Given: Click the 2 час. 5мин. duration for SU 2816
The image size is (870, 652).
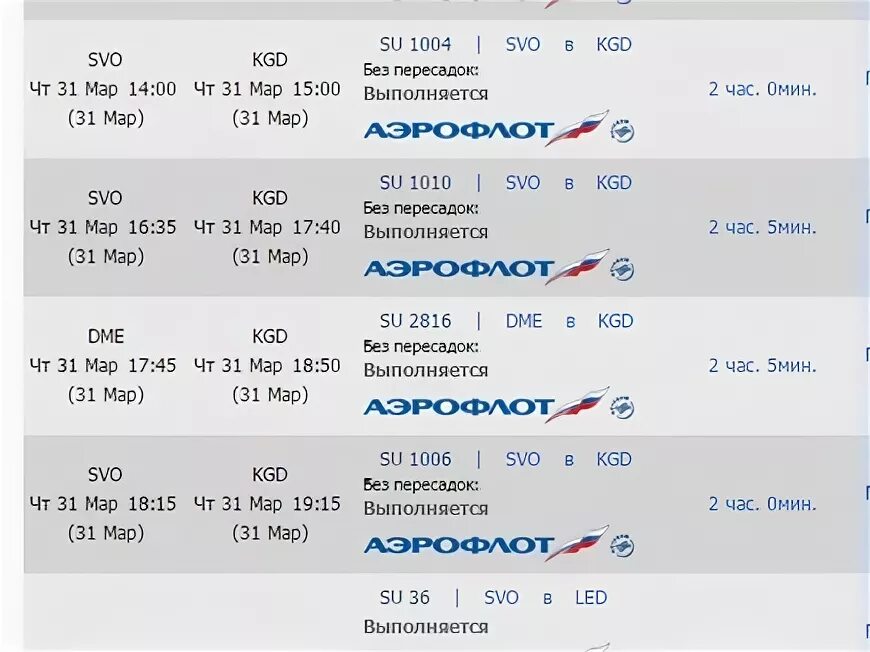Looking at the screenshot, I should 762,366.
